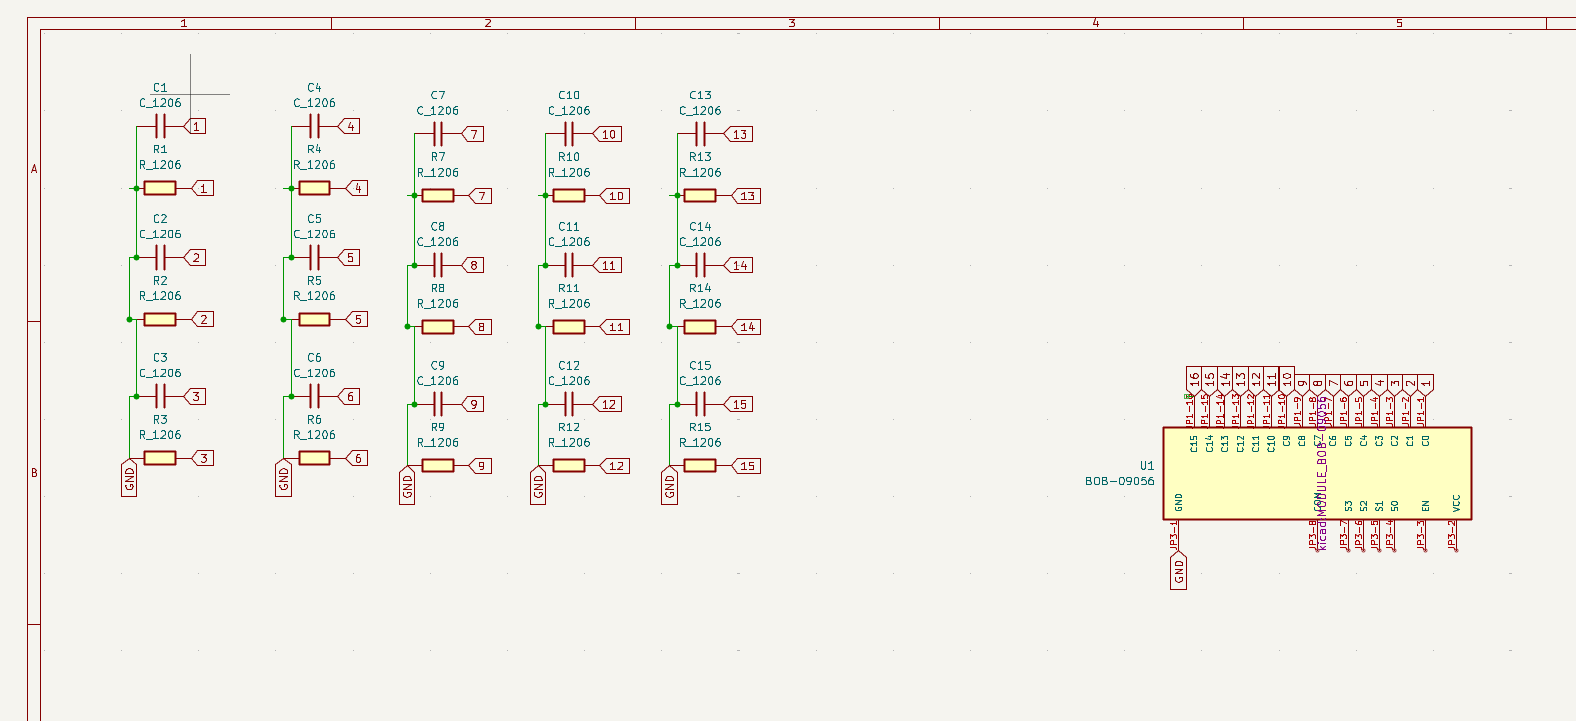Click the U1 reference designator text
Viewport: 1576px width, 721px height.
[x=1147, y=466]
